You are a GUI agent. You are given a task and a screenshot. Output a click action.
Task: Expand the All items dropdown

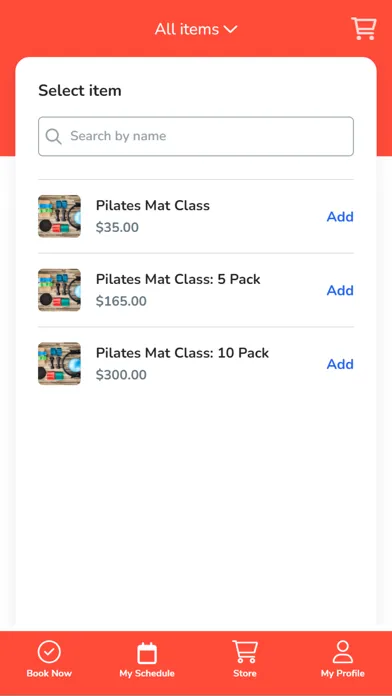coord(196,29)
